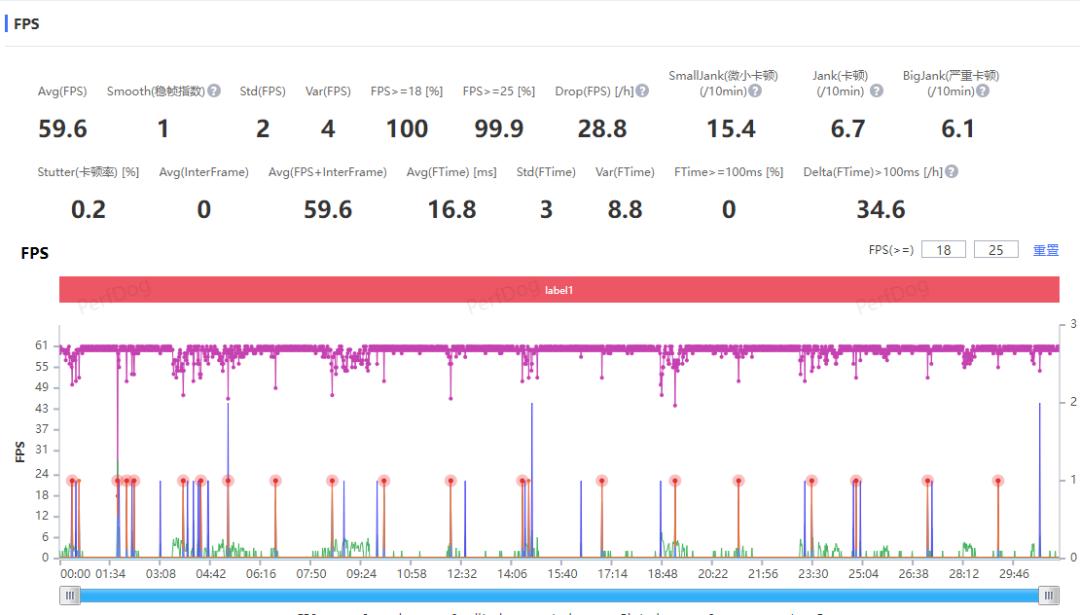This screenshot has height=615, width=1080.
Task: Click BigJank(严重卡顿) help icon
Action: point(982,91)
